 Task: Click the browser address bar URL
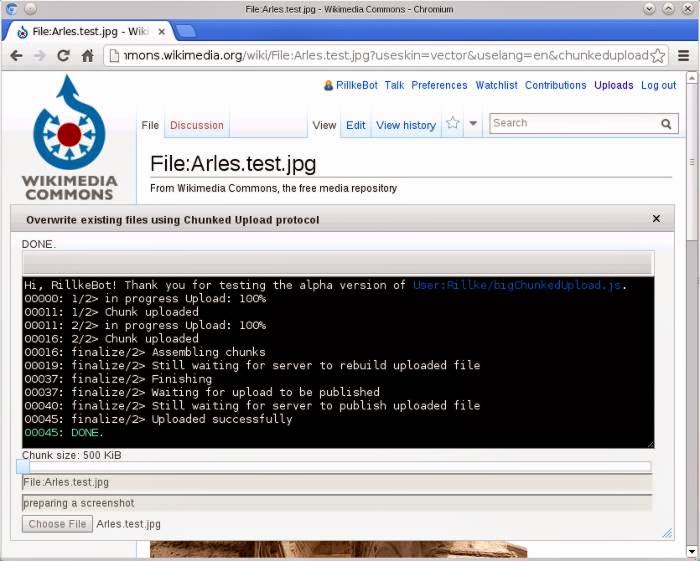click(386, 55)
